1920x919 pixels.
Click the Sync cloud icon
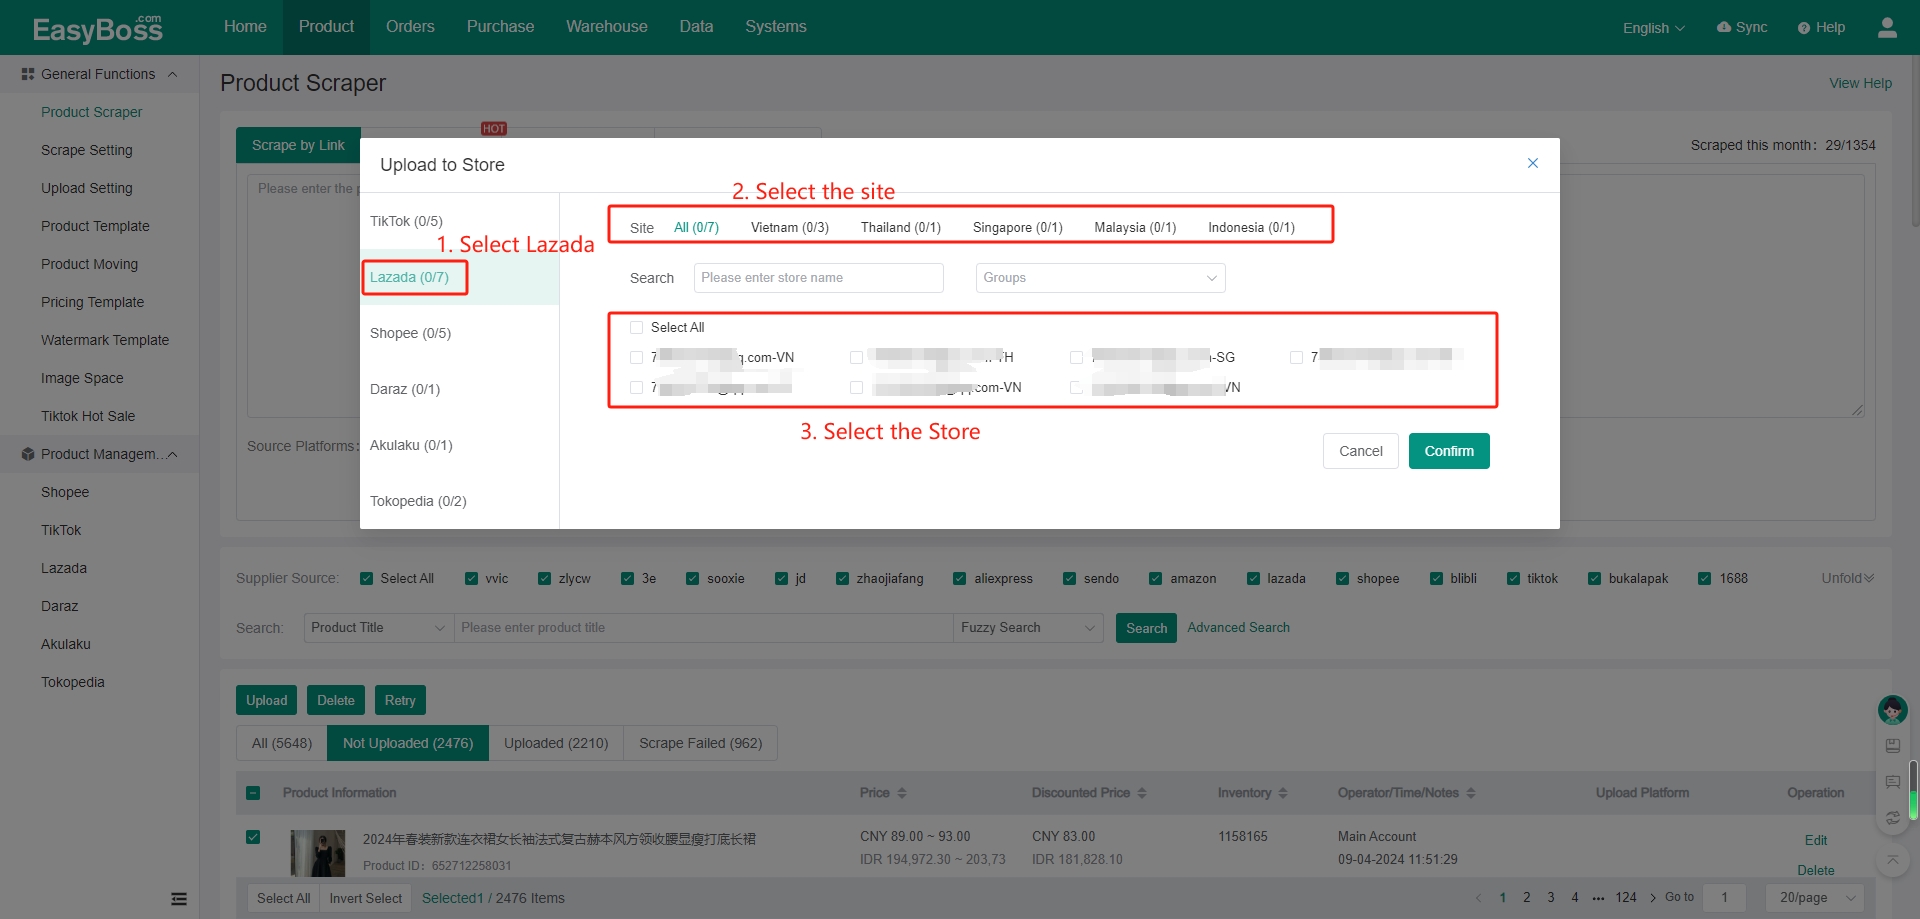click(x=1724, y=27)
